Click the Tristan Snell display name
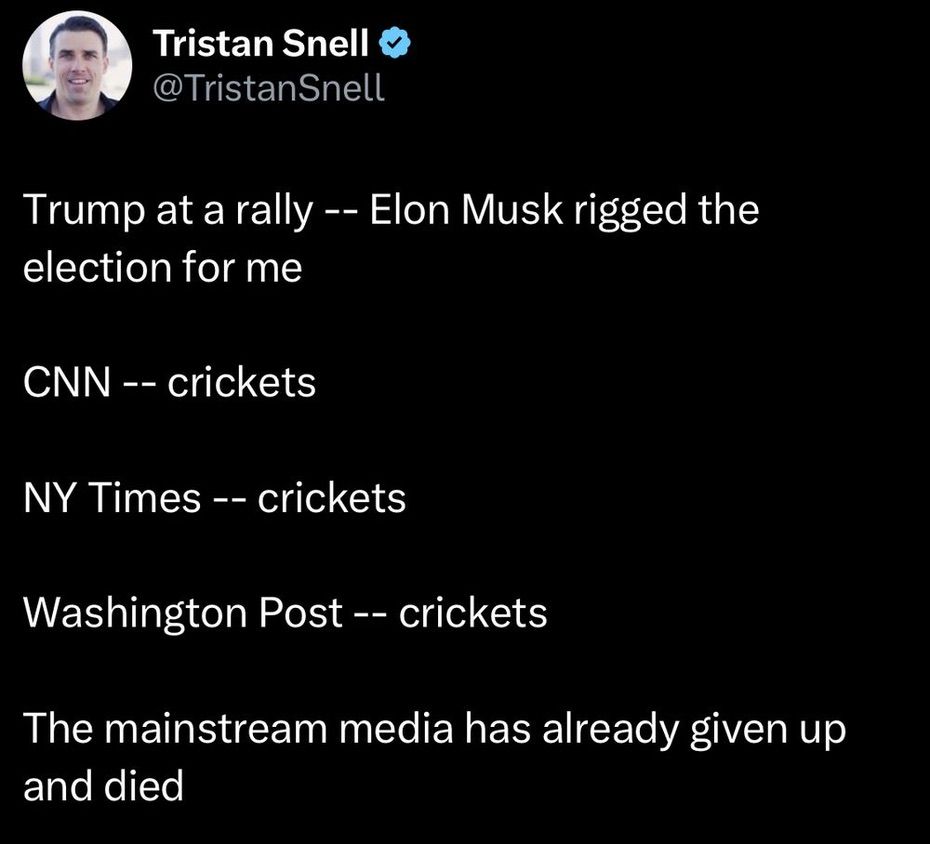930x844 pixels. pos(263,44)
